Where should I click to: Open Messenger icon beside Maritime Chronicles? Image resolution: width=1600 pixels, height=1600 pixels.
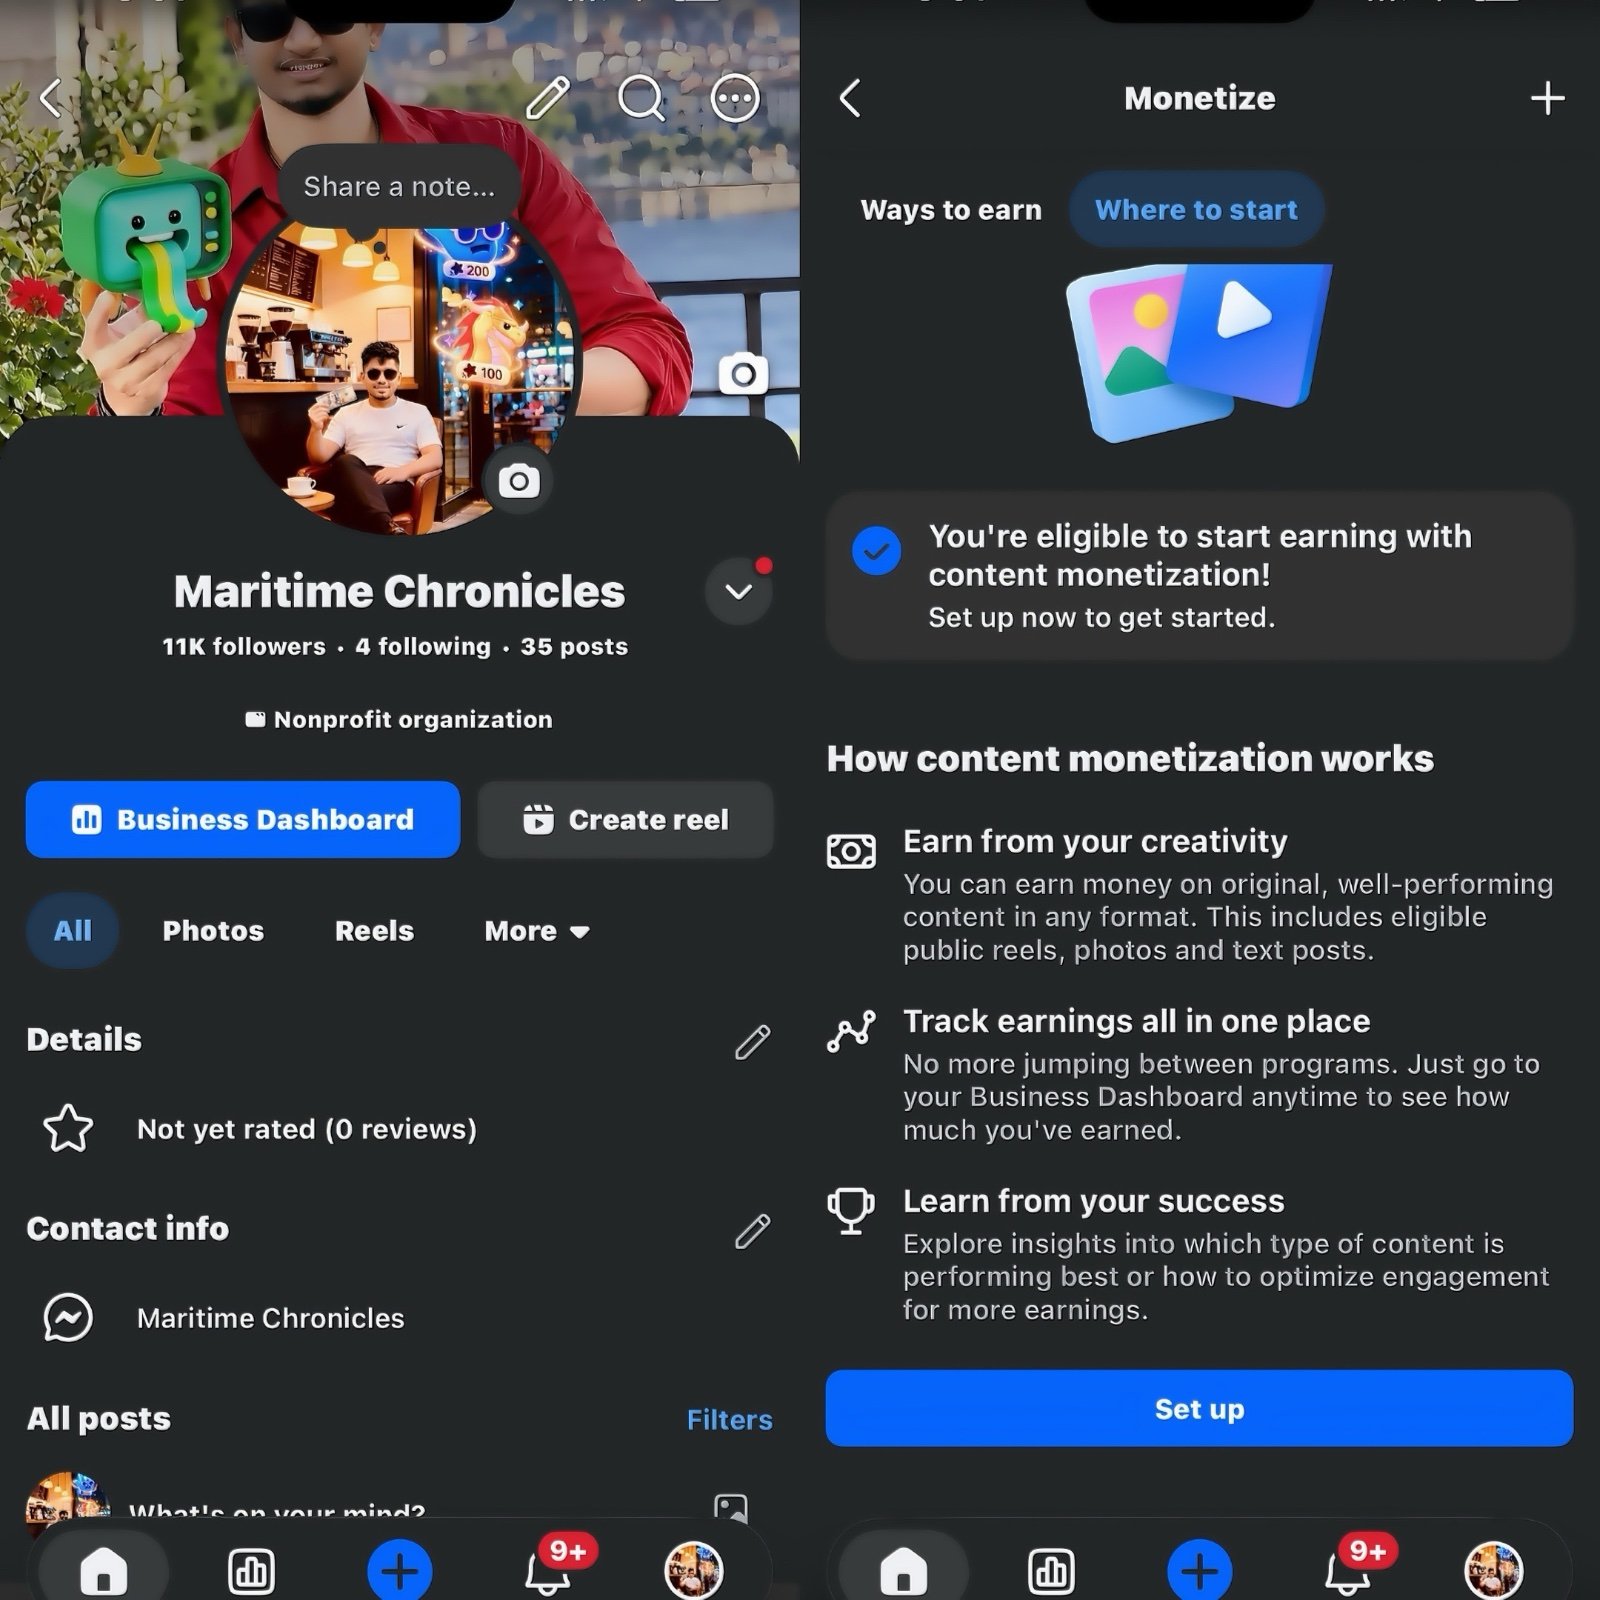coord(68,1318)
